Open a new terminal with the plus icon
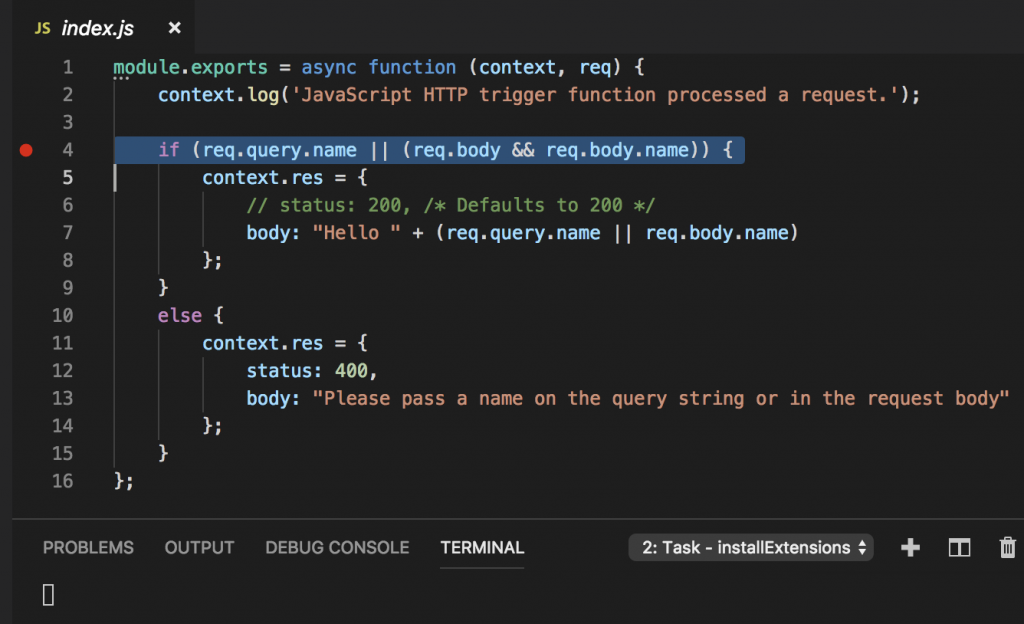Image resolution: width=1024 pixels, height=624 pixels. click(910, 547)
